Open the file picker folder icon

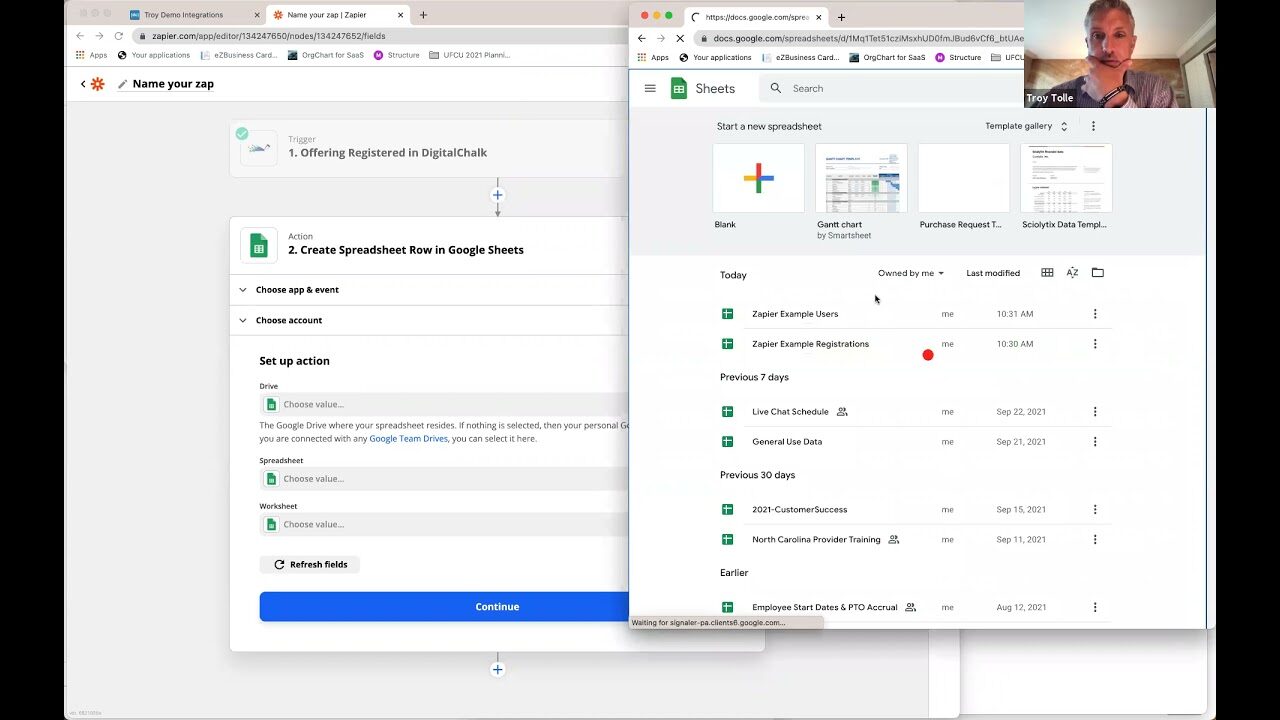pyautogui.click(x=1097, y=273)
